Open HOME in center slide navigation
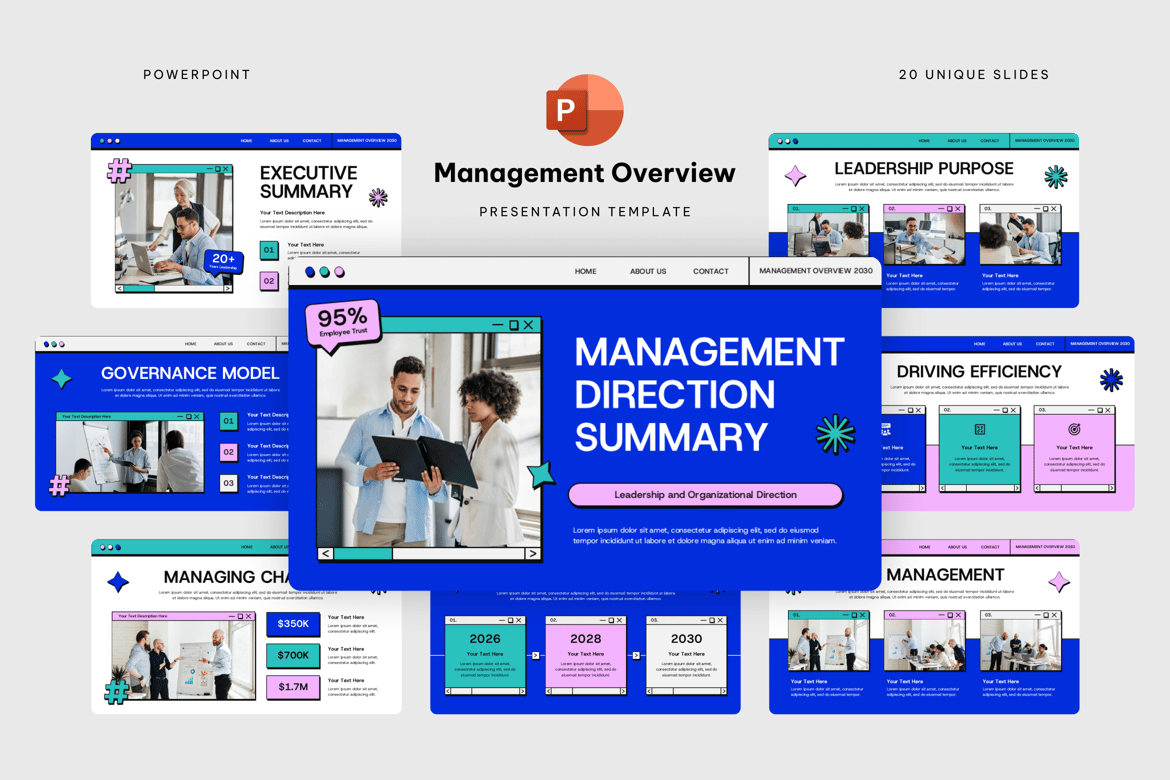The width and height of the screenshot is (1170, 780). pos(586,272)
